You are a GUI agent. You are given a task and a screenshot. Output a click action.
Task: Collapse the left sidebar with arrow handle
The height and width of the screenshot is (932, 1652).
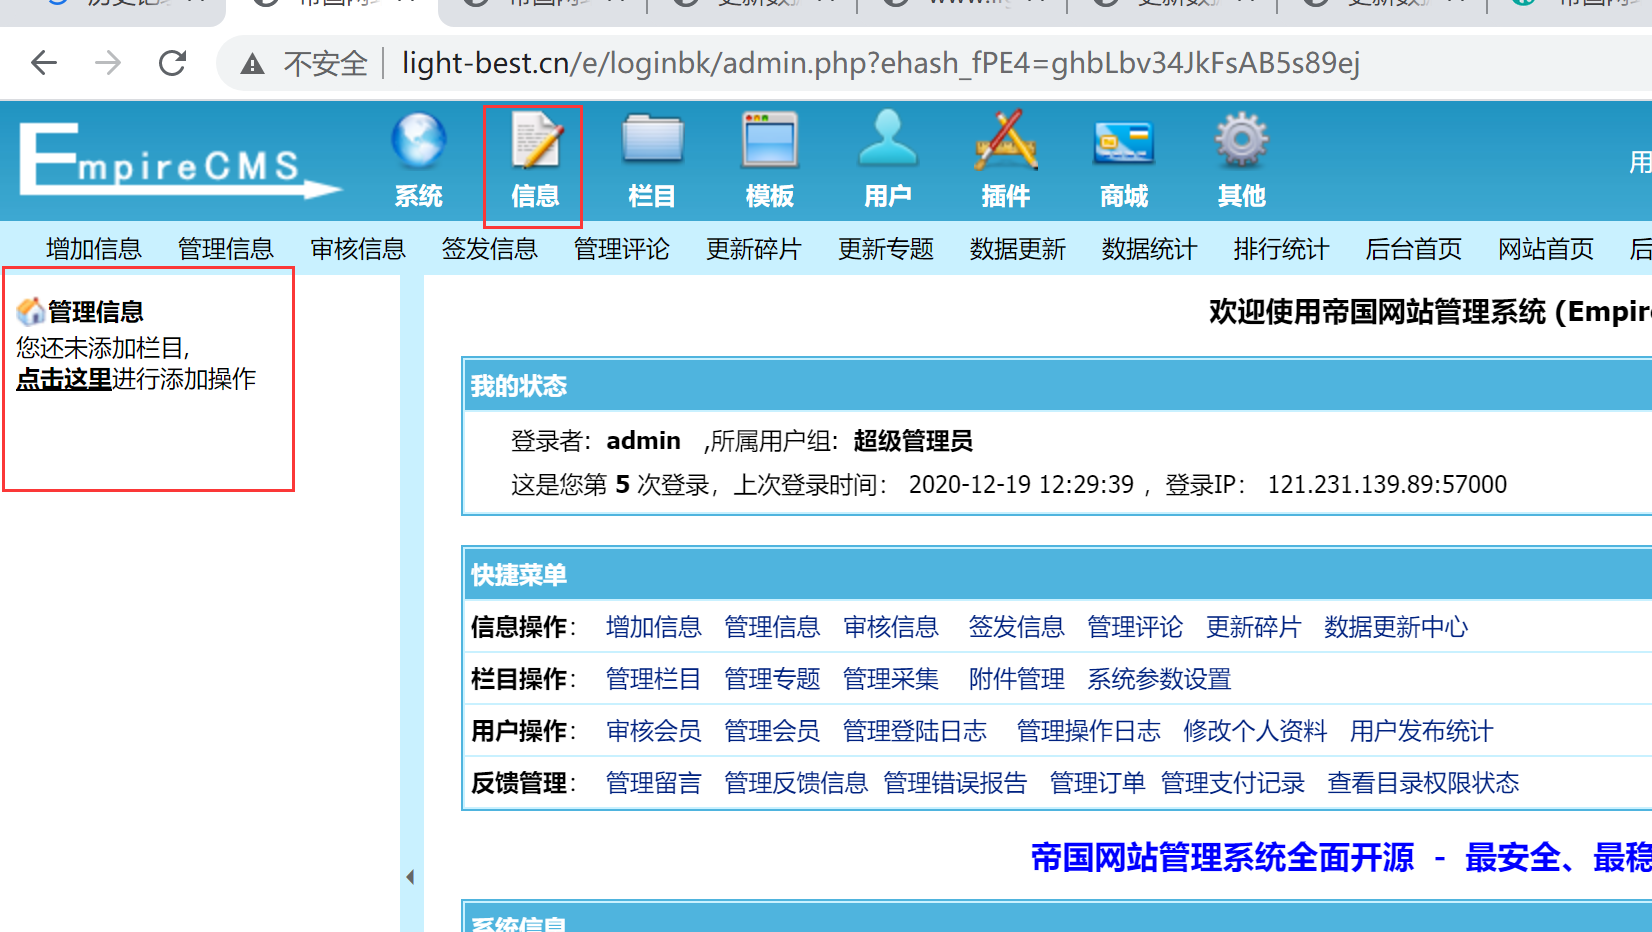coord(410,877)
